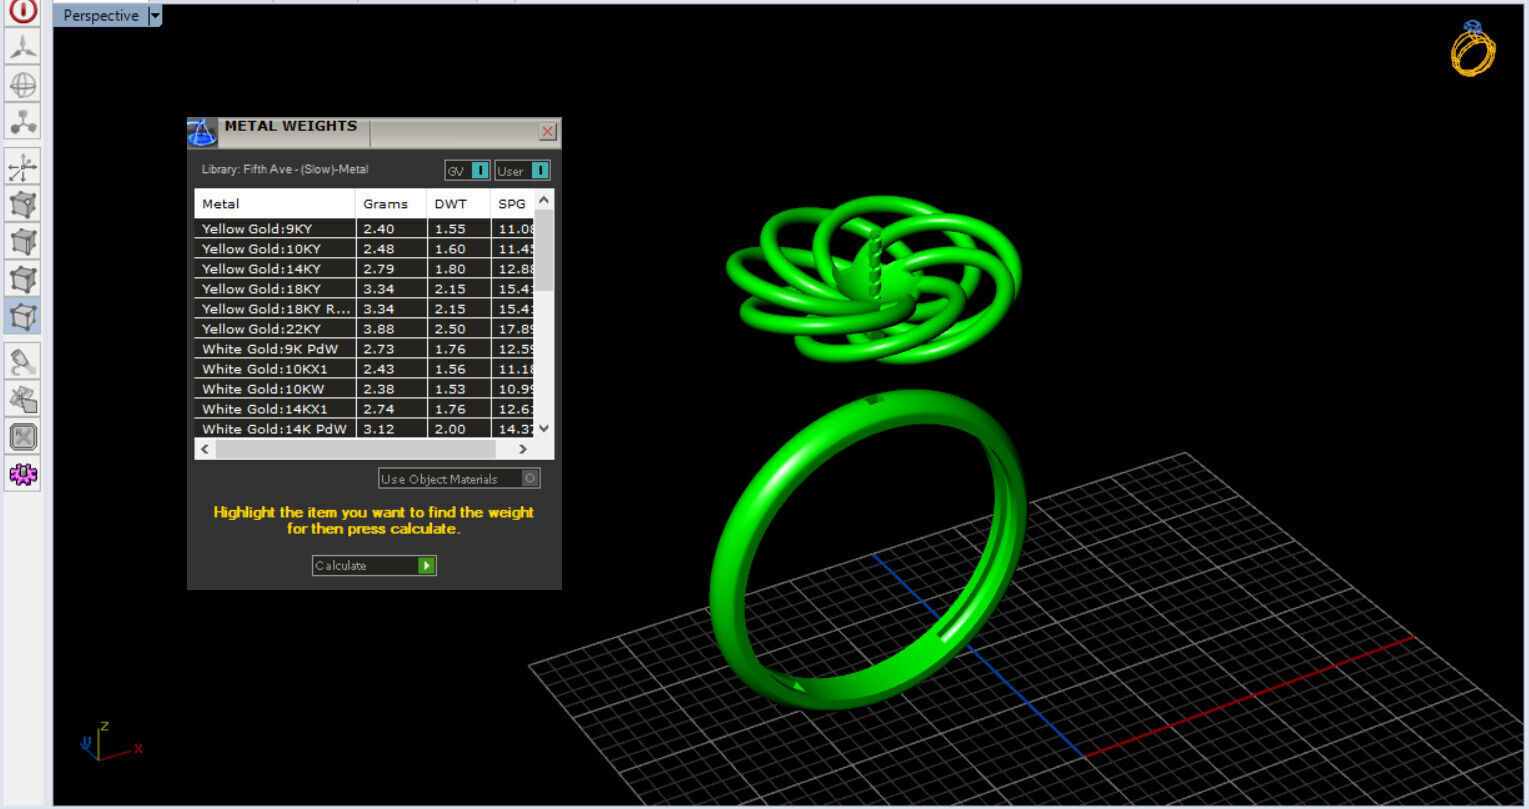Select the White Gold:10KW row
Image resolution: width=1529 pixels, height=809 pixels.
[x=365, y=389]
